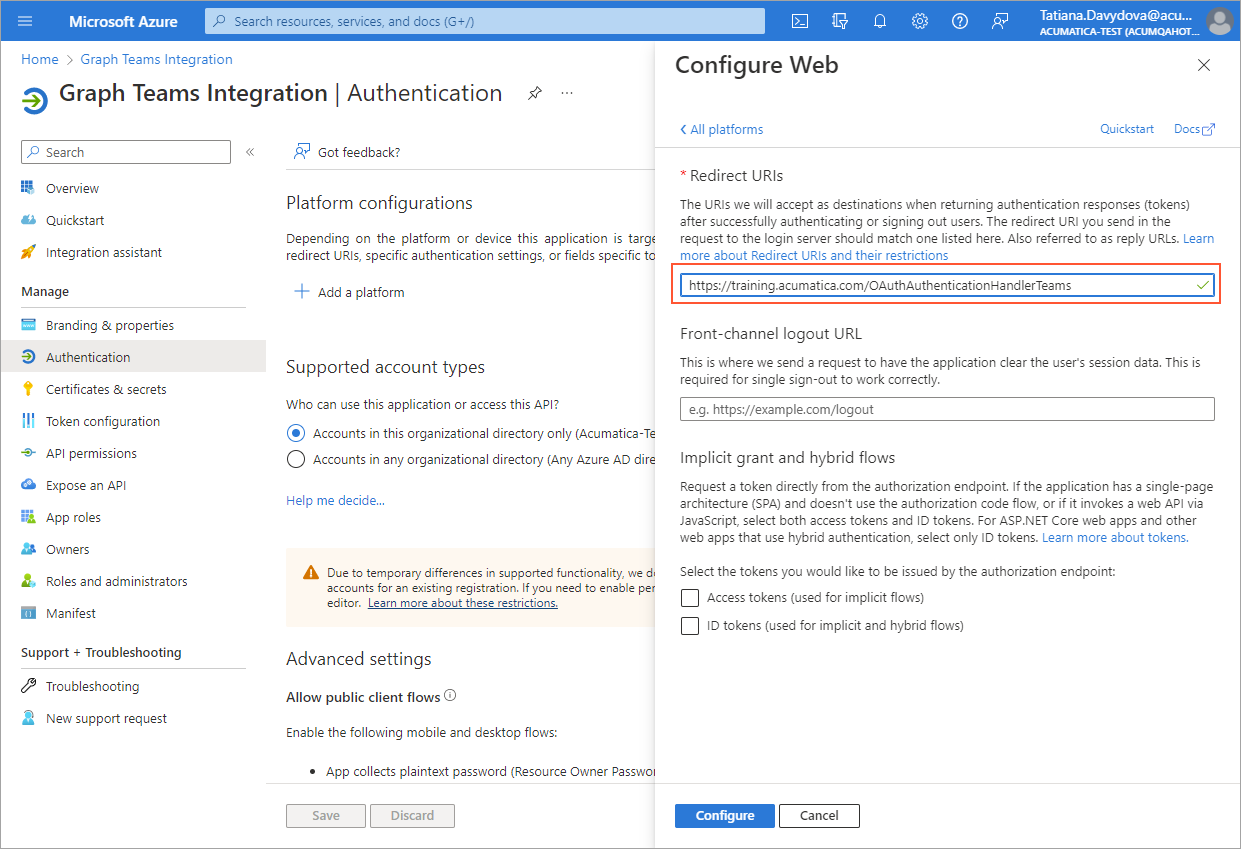Click the Save button at the bottom
The image size is (1241, 849).
pyautogui.click(x=326, y=815)
